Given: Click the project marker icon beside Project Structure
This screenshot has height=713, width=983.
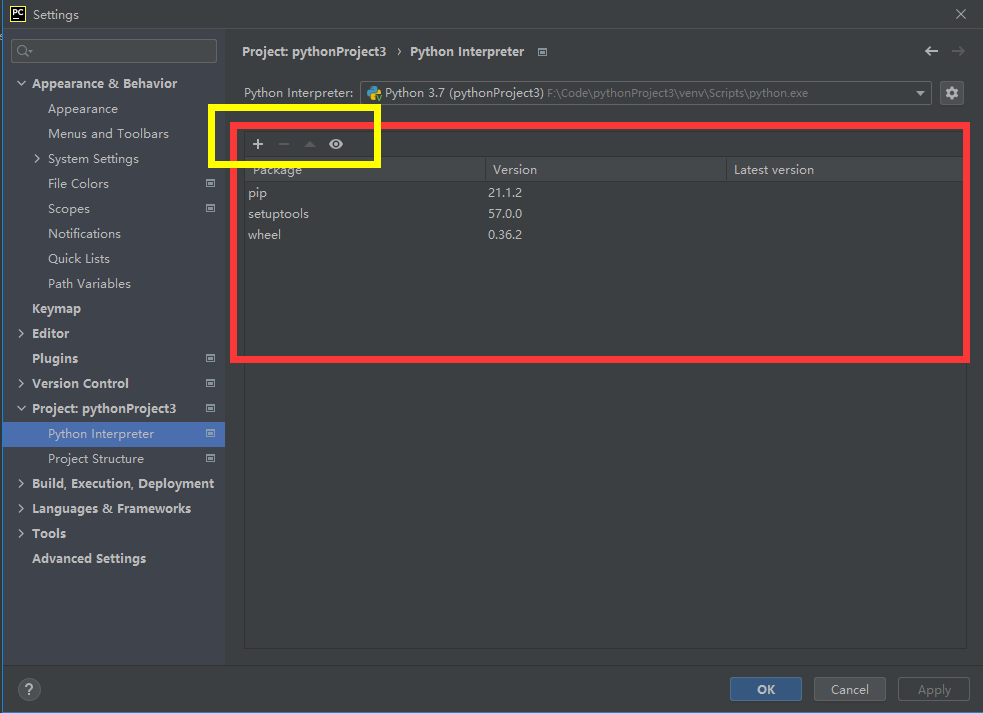Looking at the screenshot, I should coord(211,458).
